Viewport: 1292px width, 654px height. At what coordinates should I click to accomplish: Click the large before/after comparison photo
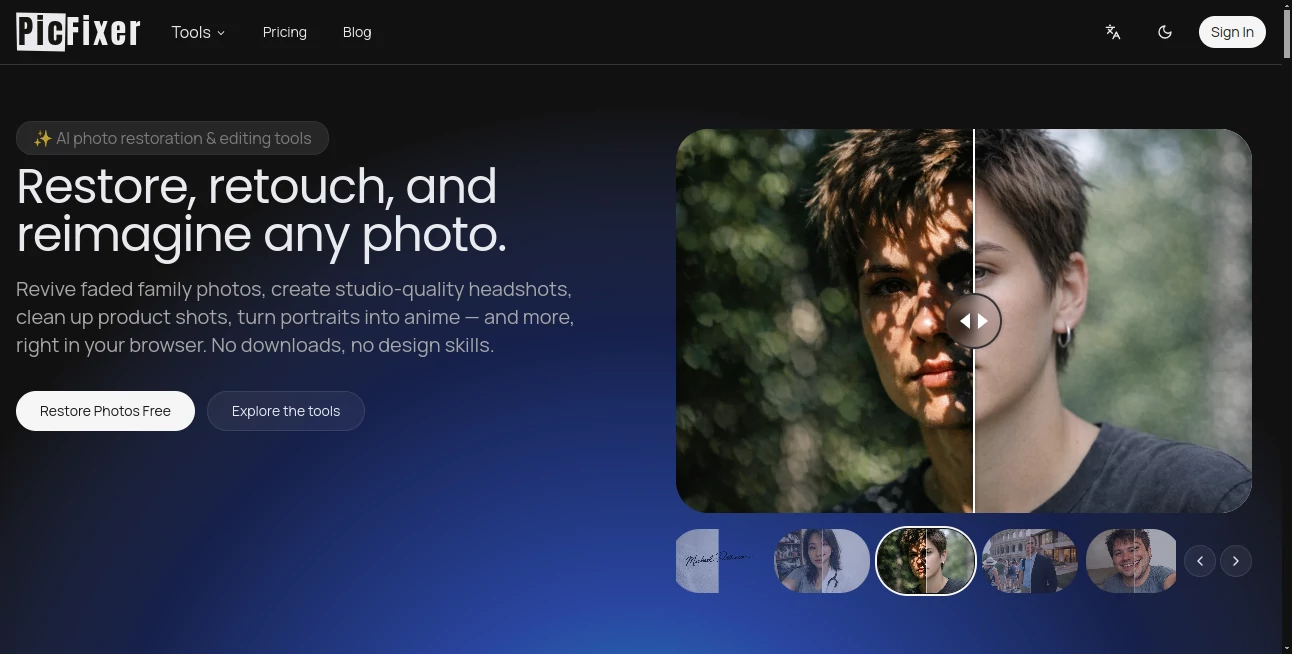click(964, 321)
